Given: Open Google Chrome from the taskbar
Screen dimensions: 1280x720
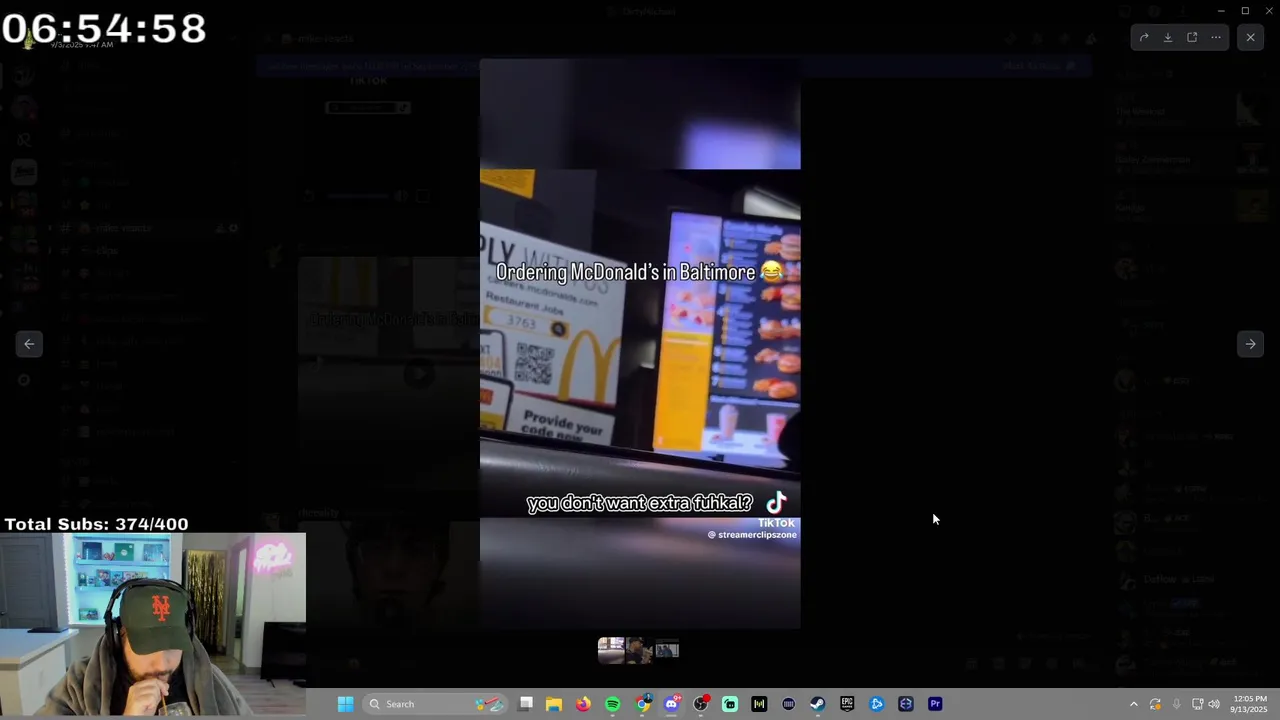Looking at the screenshot, I should pyautogui.click(x=642, y=704).
